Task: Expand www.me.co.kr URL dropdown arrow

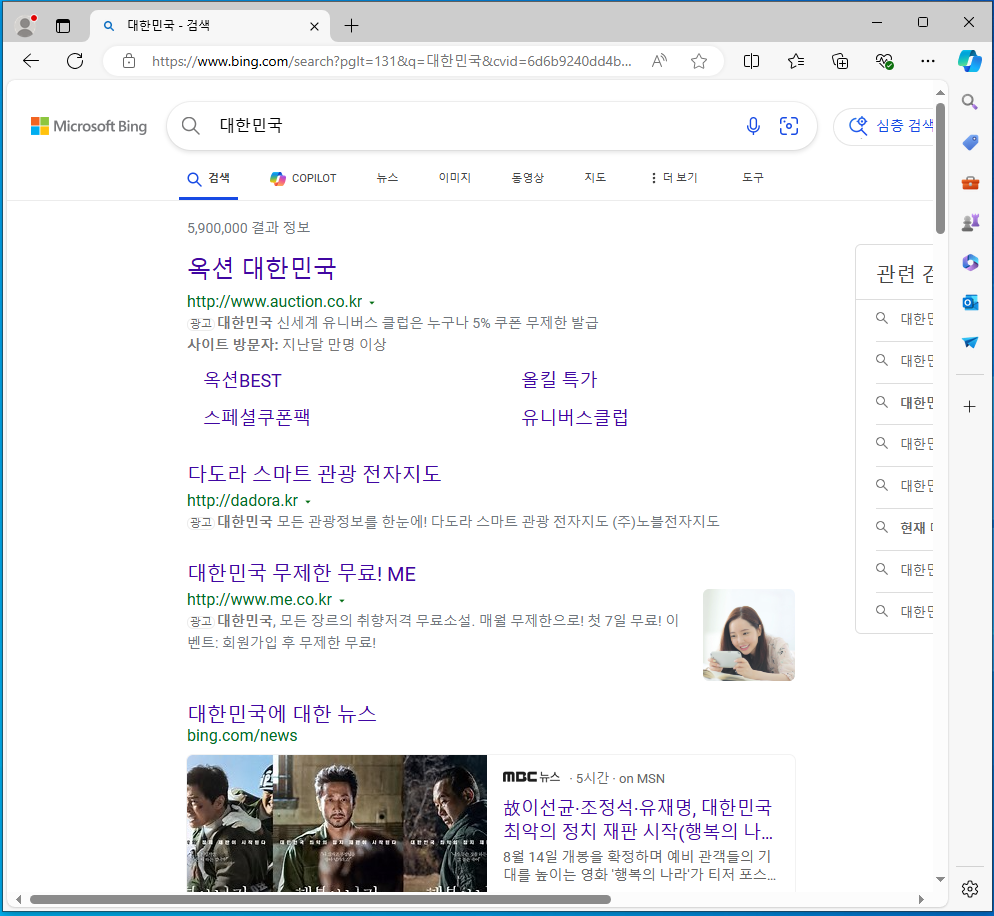Action: (342, 600)
